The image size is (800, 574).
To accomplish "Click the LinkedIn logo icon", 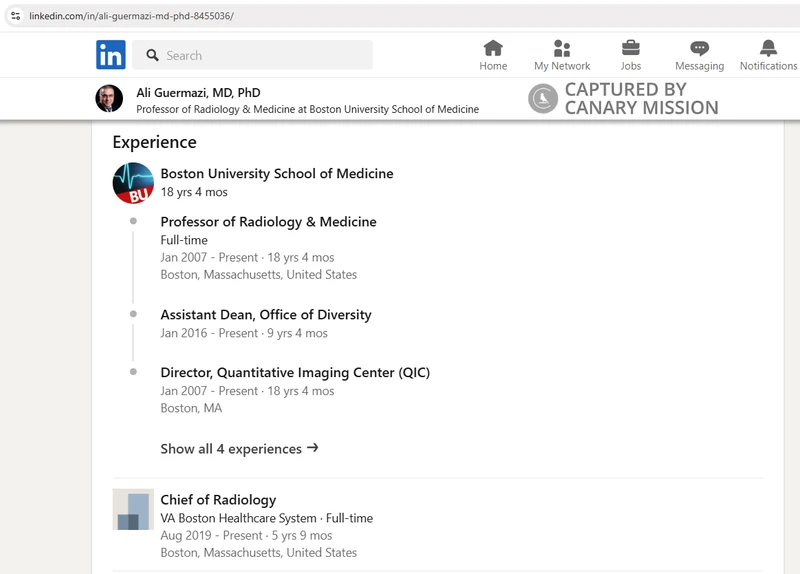I will click(111, 55).
